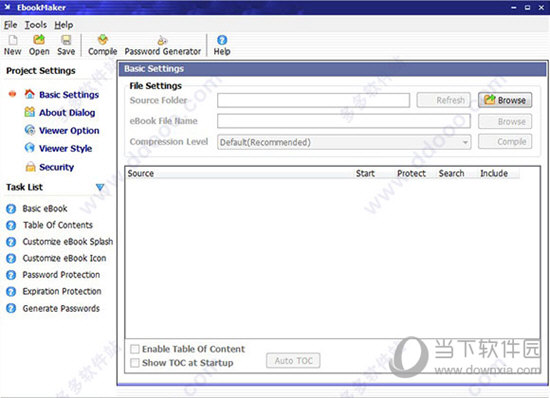This screenshot has height=398, width=550.
Task: Maximize the EbookMaker window
Action: click(528, 7)
